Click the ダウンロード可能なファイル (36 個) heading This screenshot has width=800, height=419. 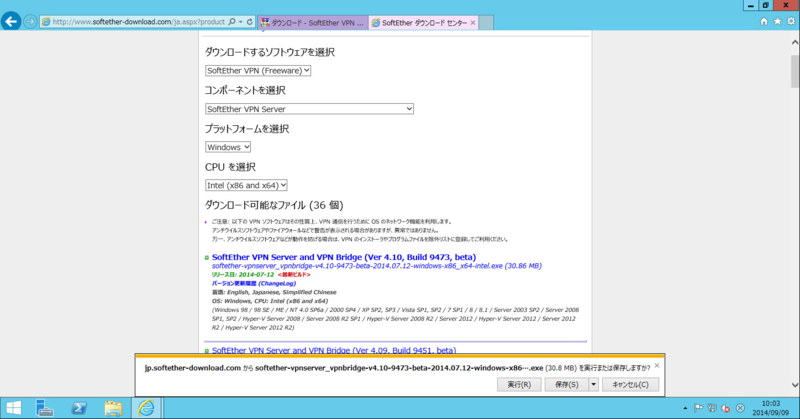(x=274, y=205)
